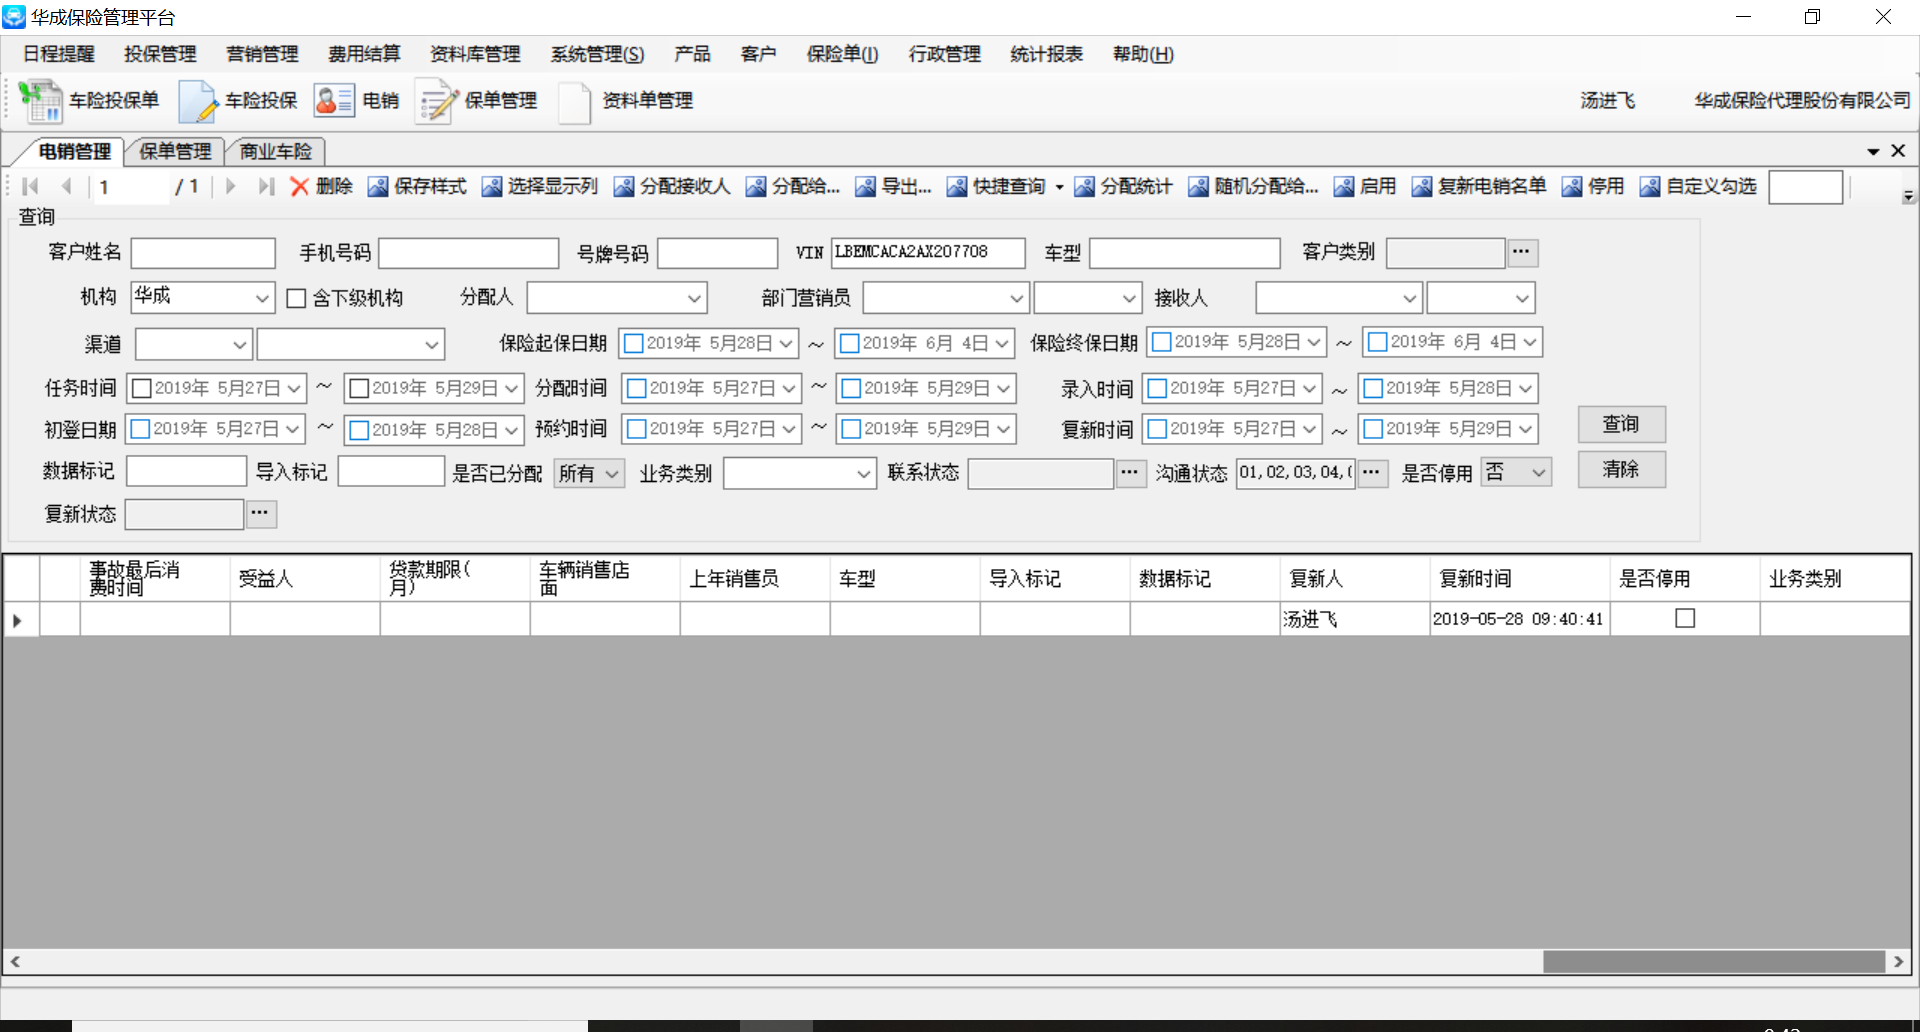The height and width of the screenshot is (1032, 1920).
Task: Enable 预约时间 start date checkbox
Action: 636,429
